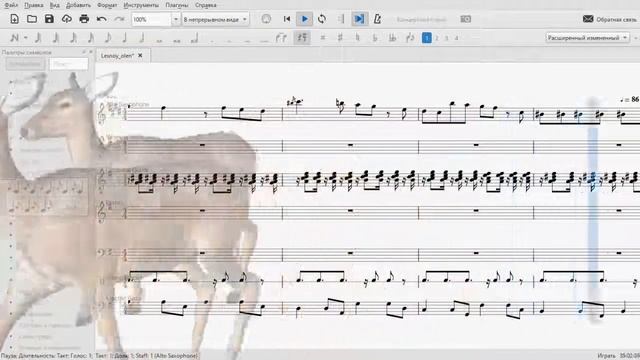Open note input mode dropdown arrow

click(x=25, y=38)
